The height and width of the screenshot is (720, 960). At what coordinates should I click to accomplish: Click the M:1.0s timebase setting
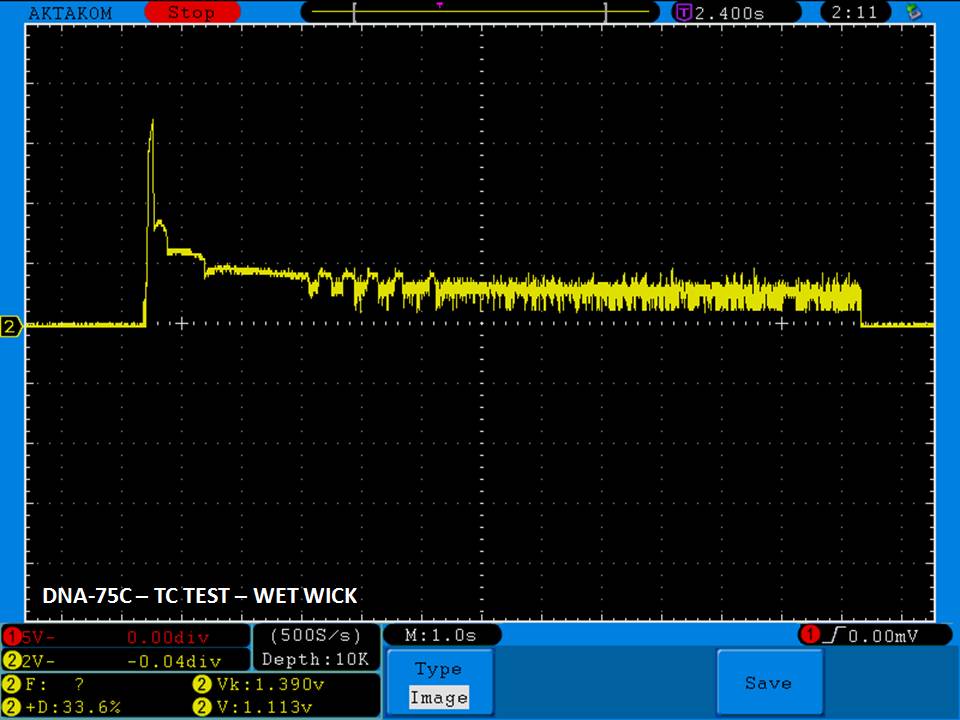click(441, 635)
